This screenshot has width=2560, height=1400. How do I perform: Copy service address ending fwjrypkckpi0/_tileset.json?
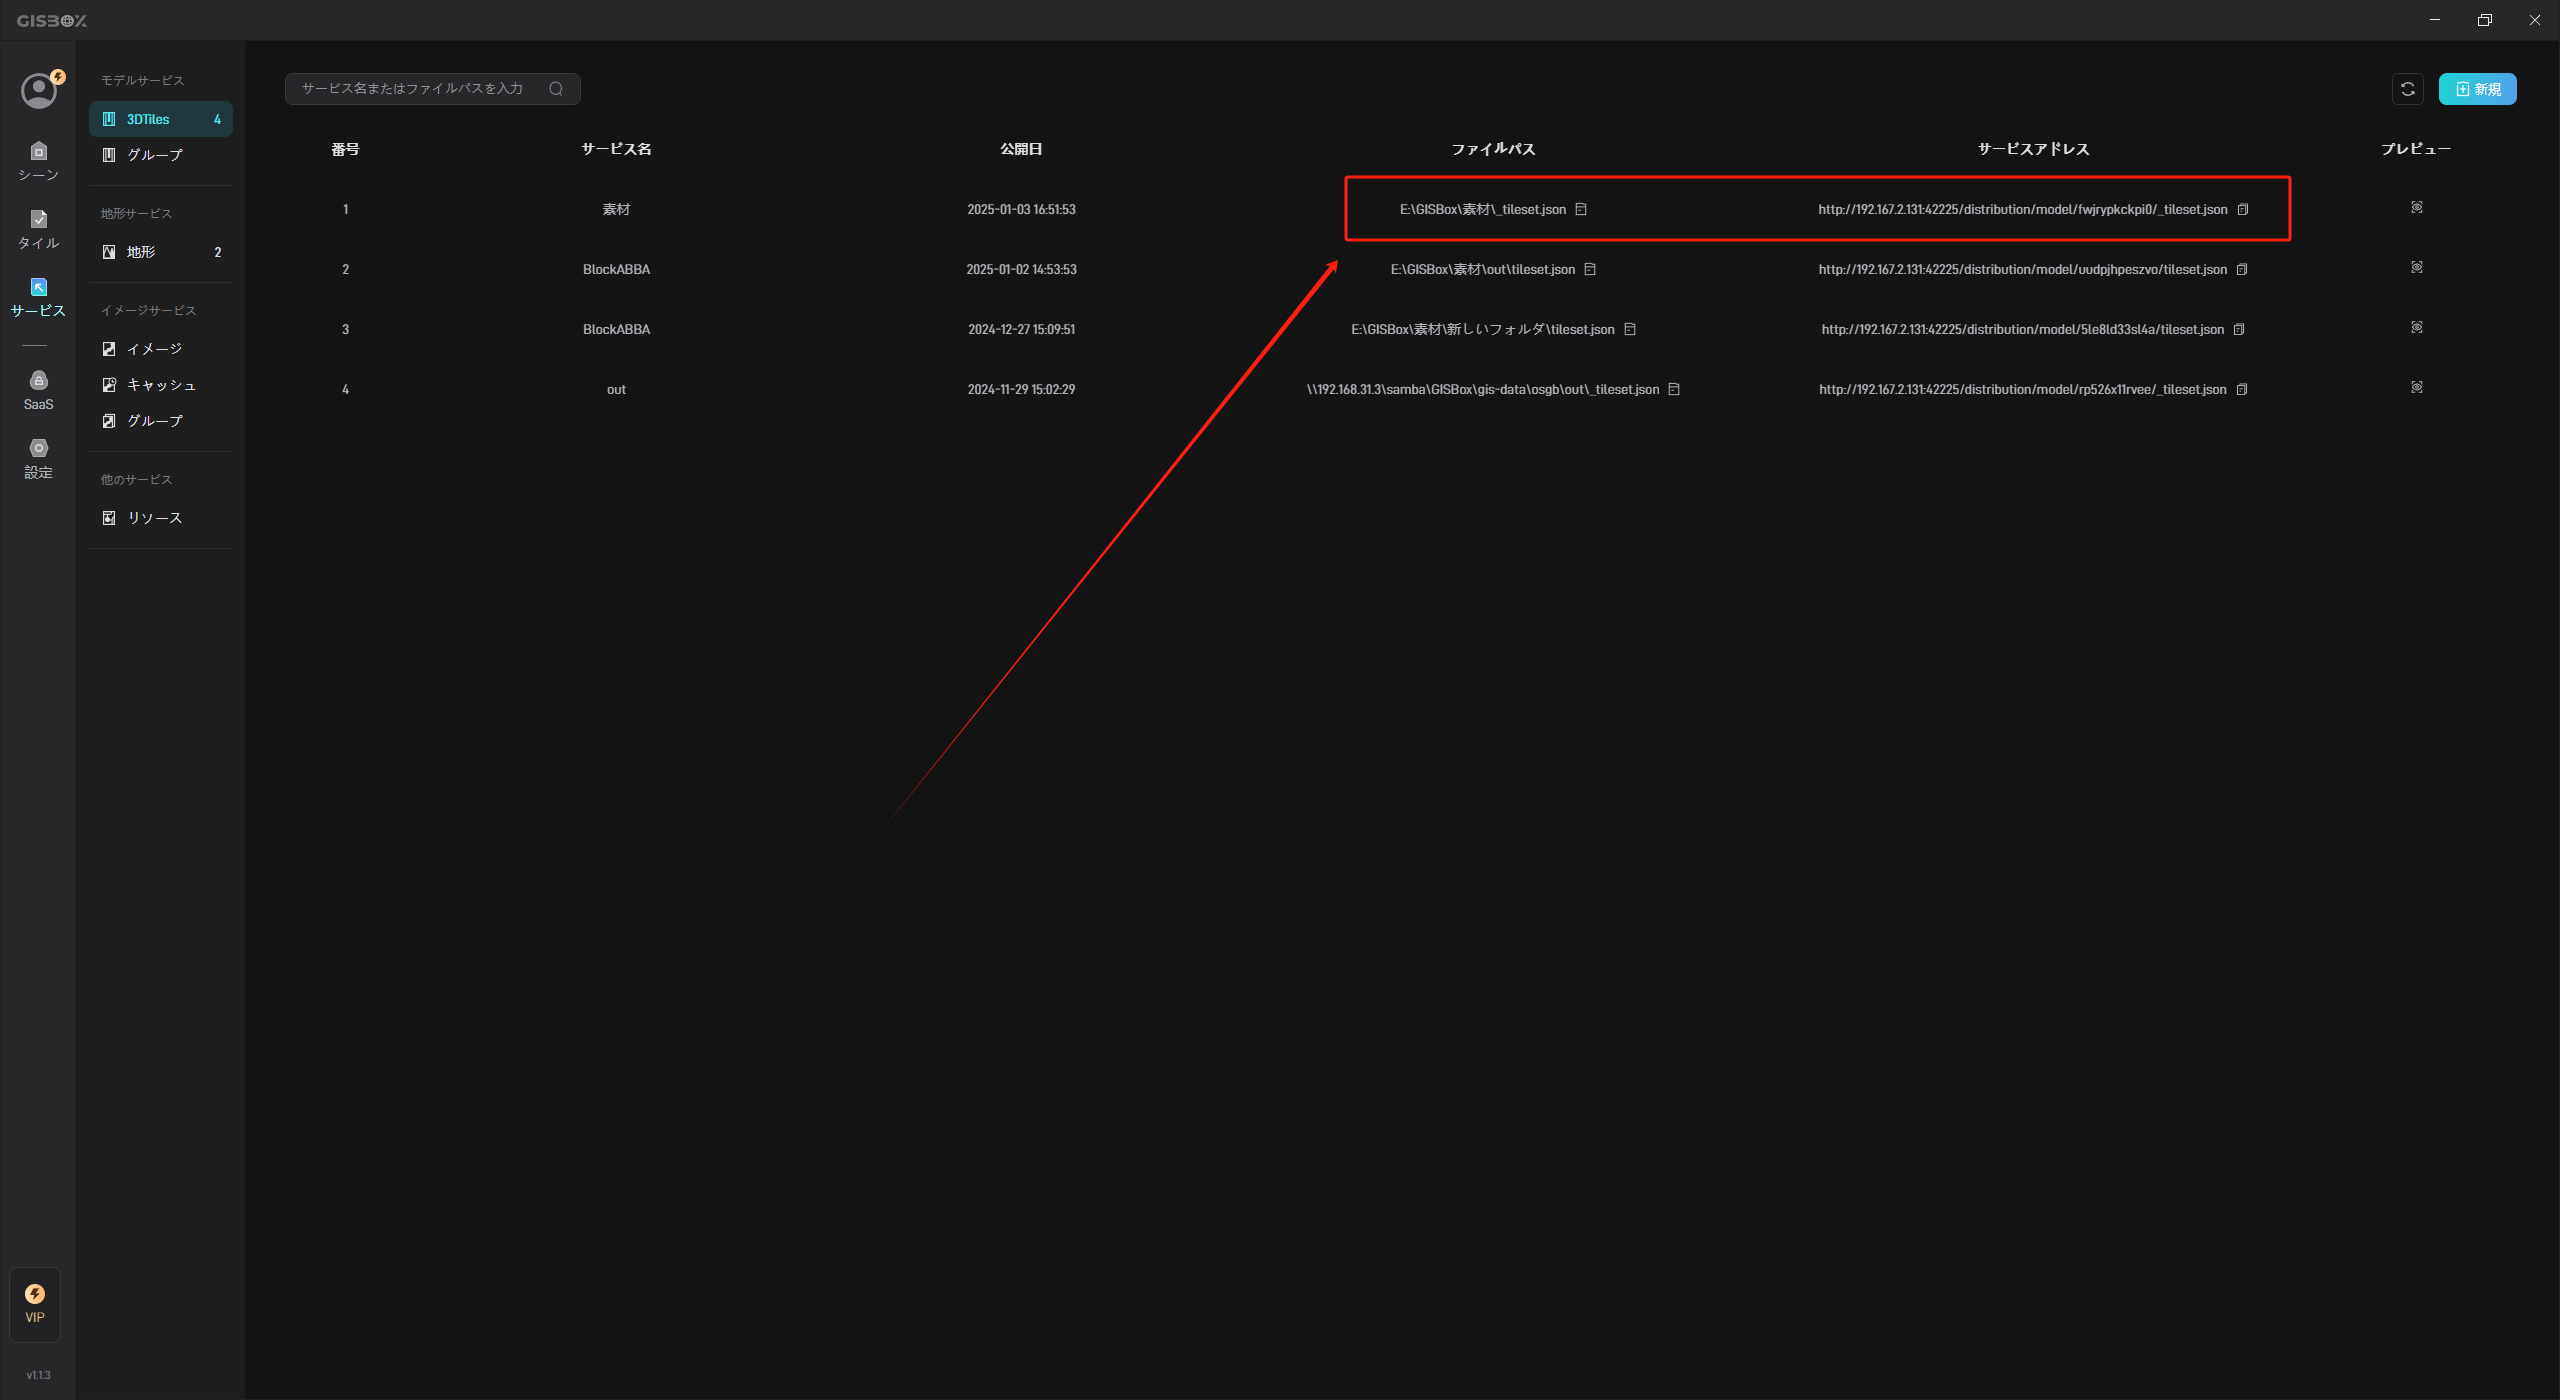[2243, 209]
